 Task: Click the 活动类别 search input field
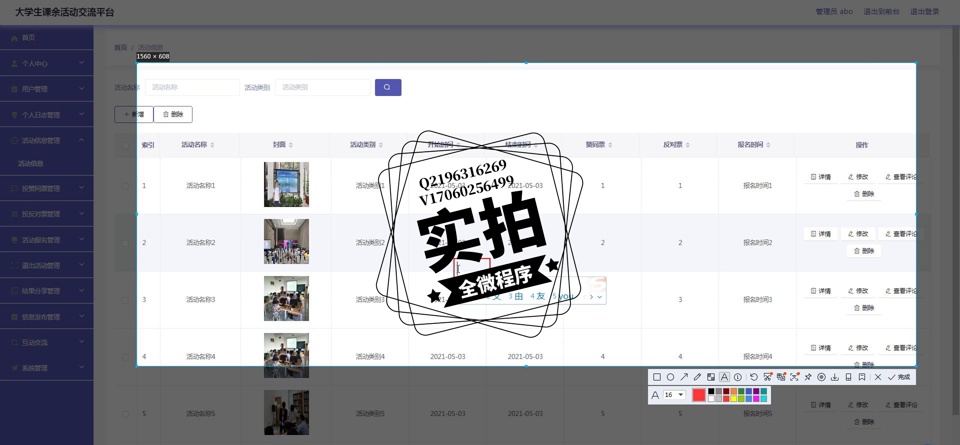tap(323, 88)
